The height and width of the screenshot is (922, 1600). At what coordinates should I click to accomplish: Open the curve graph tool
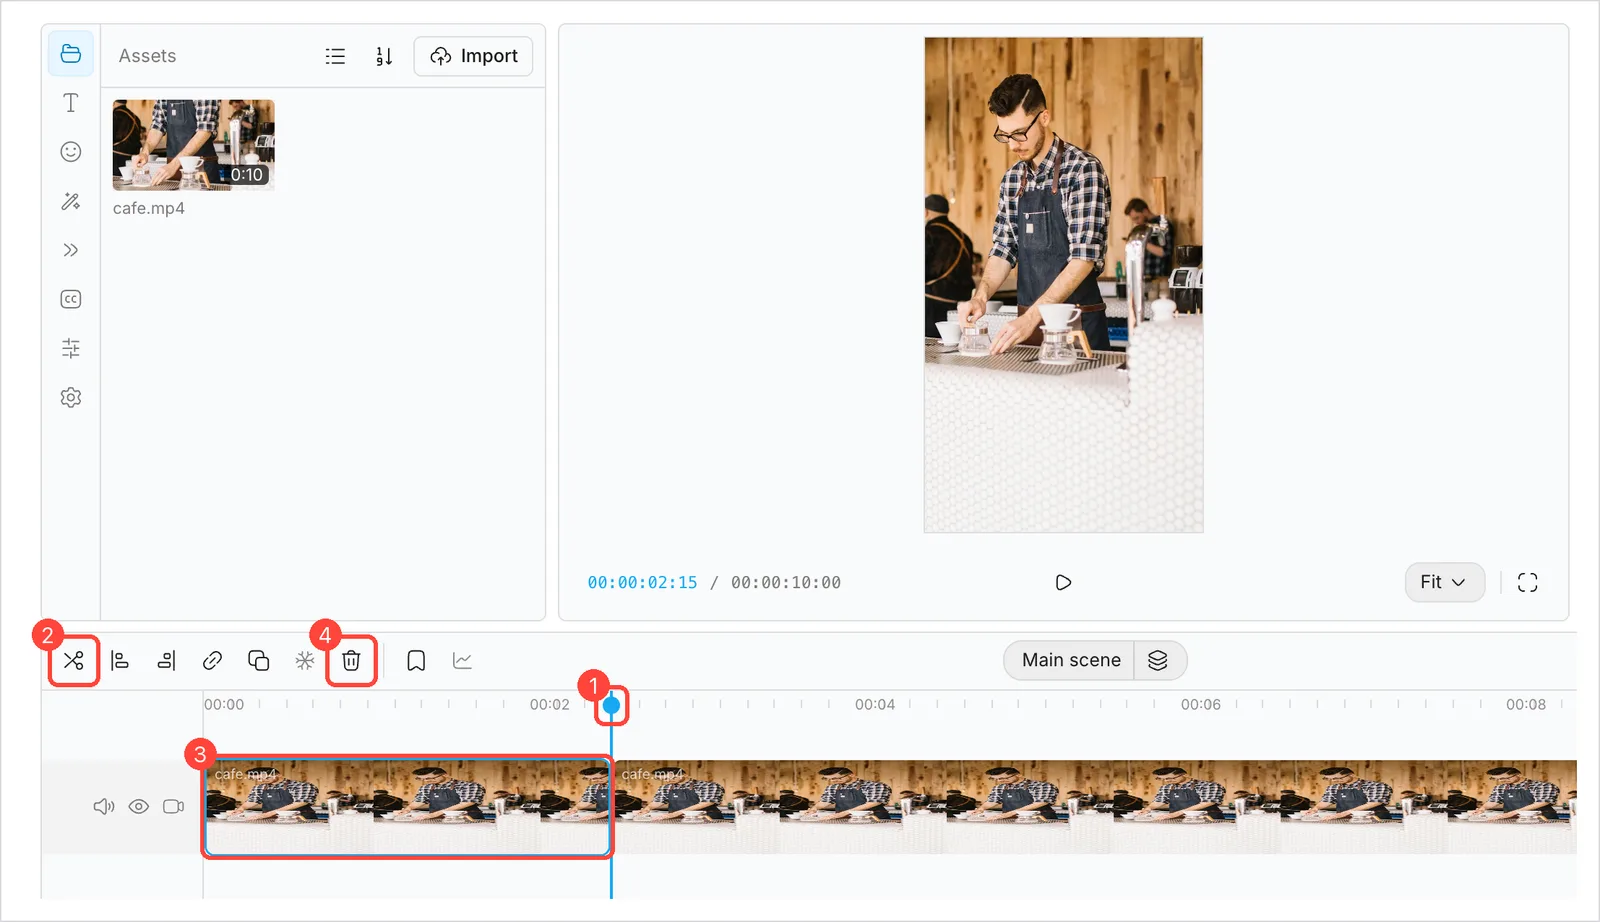click(462, 660)
